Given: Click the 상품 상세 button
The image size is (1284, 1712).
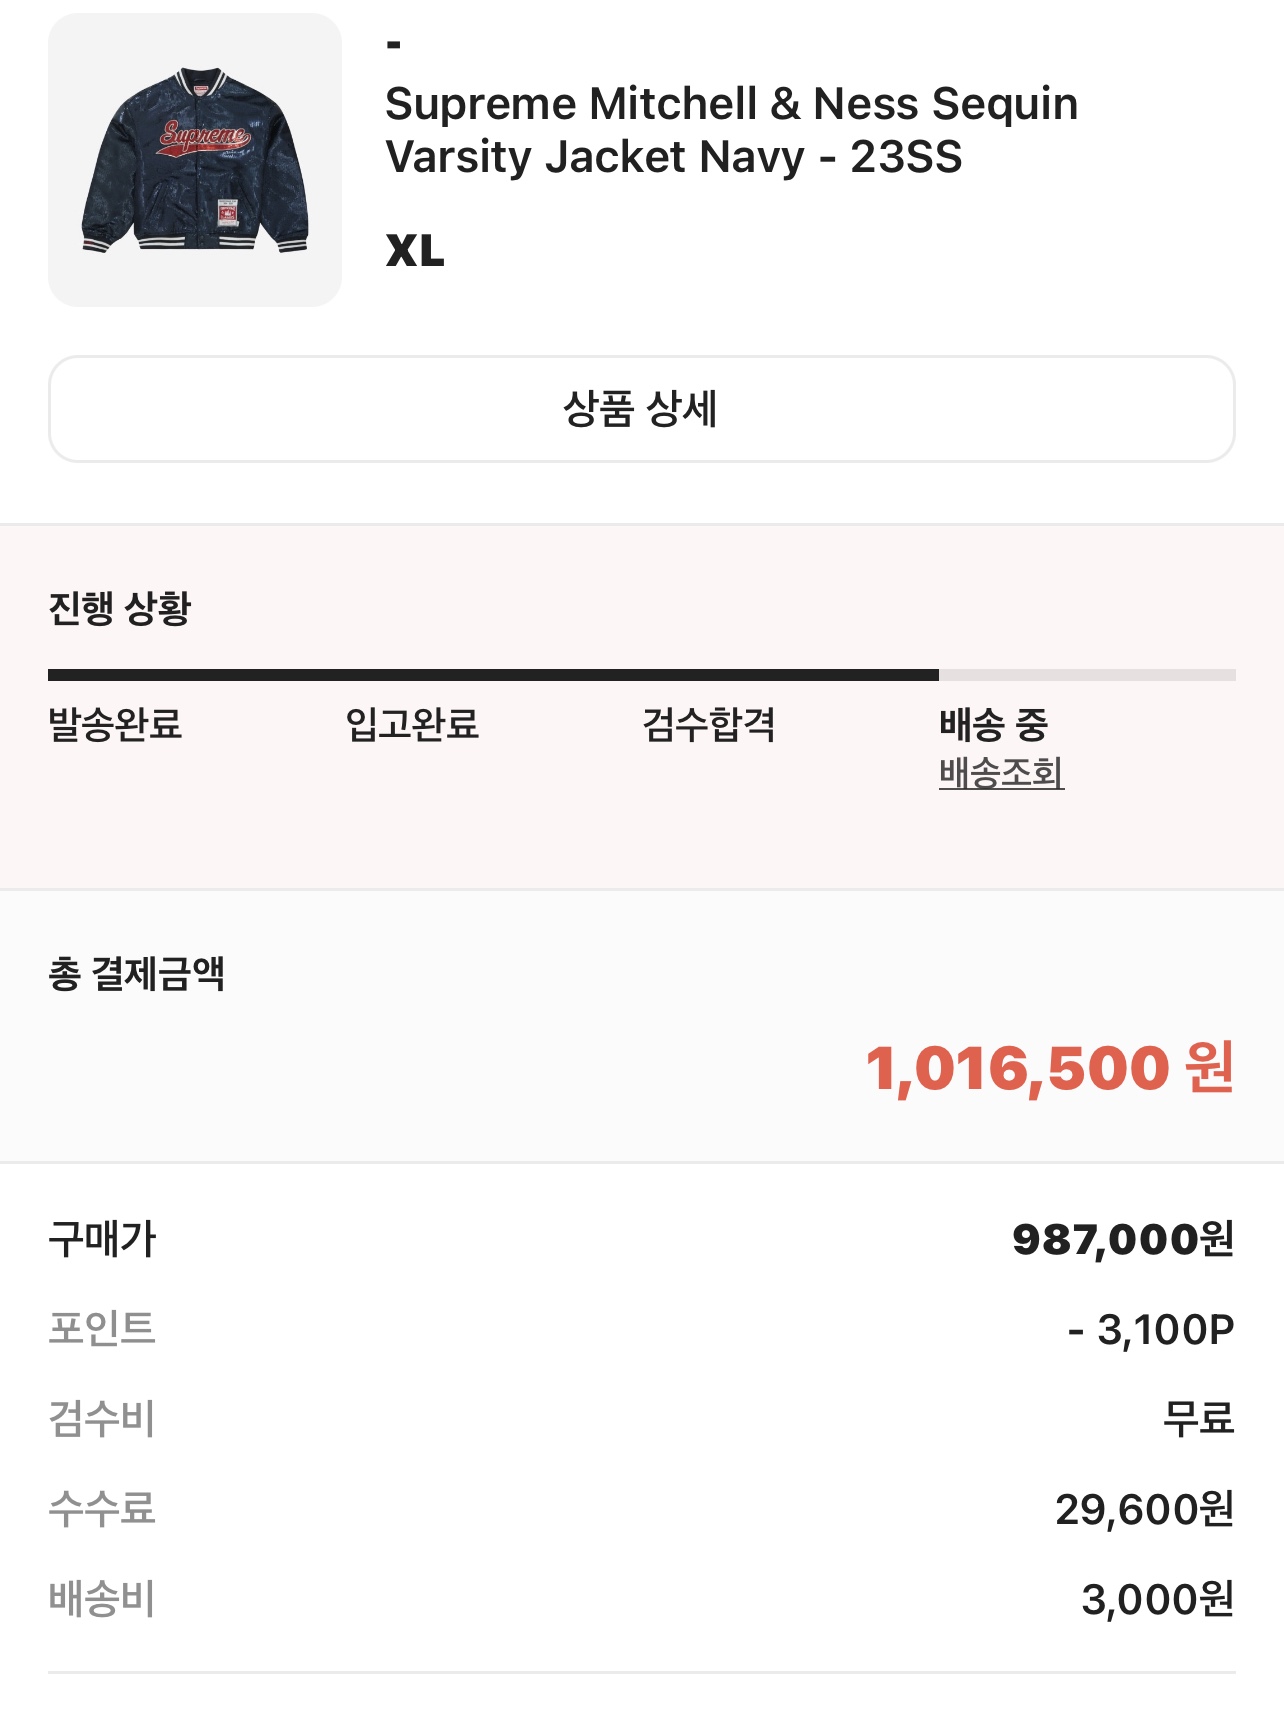Looking at the screenshot, I should pyautogui.click(x=642, y=409).
